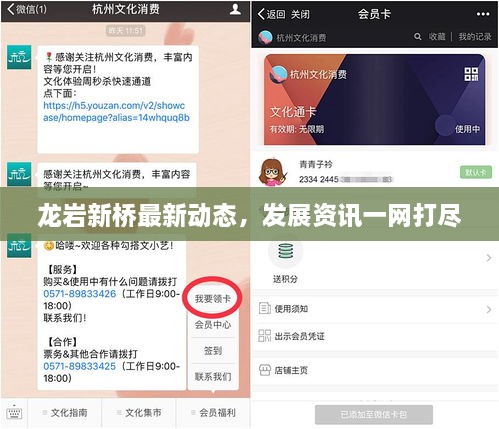The width and height of the screenshot is (499, 429).
Task: Open the 会员福利 bottom menu
Action: pyautogui.click(x=213, y=413)
